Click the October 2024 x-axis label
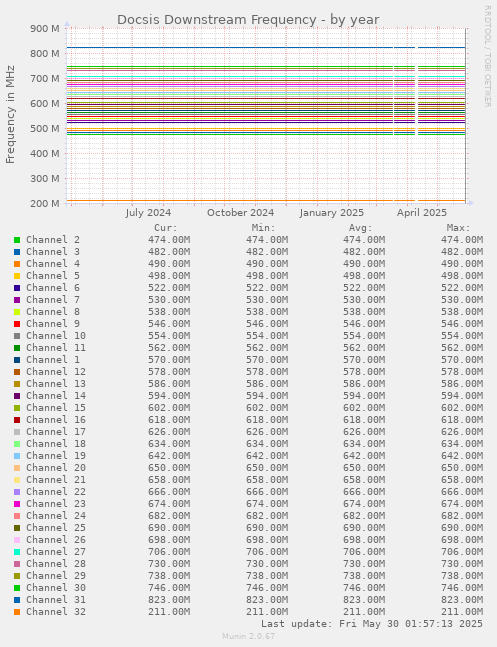Screen dimensions: 497x647 tap(241, 213)
